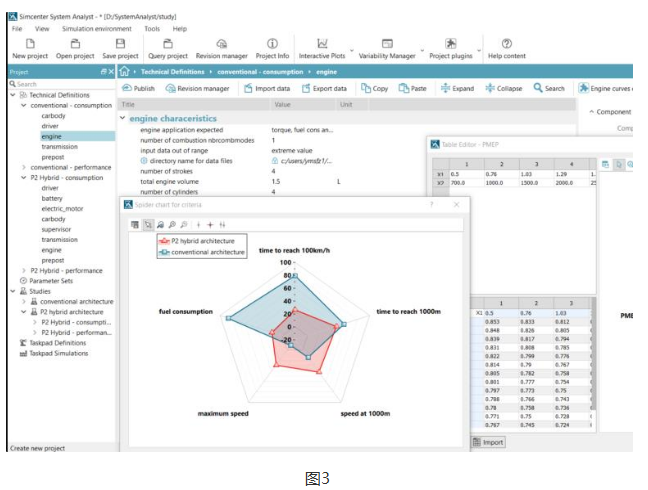Collapse the P2 Hybrid - consumption node
Image resolution: width=648 pixels, height=490 pixels.
pos(24,177)
